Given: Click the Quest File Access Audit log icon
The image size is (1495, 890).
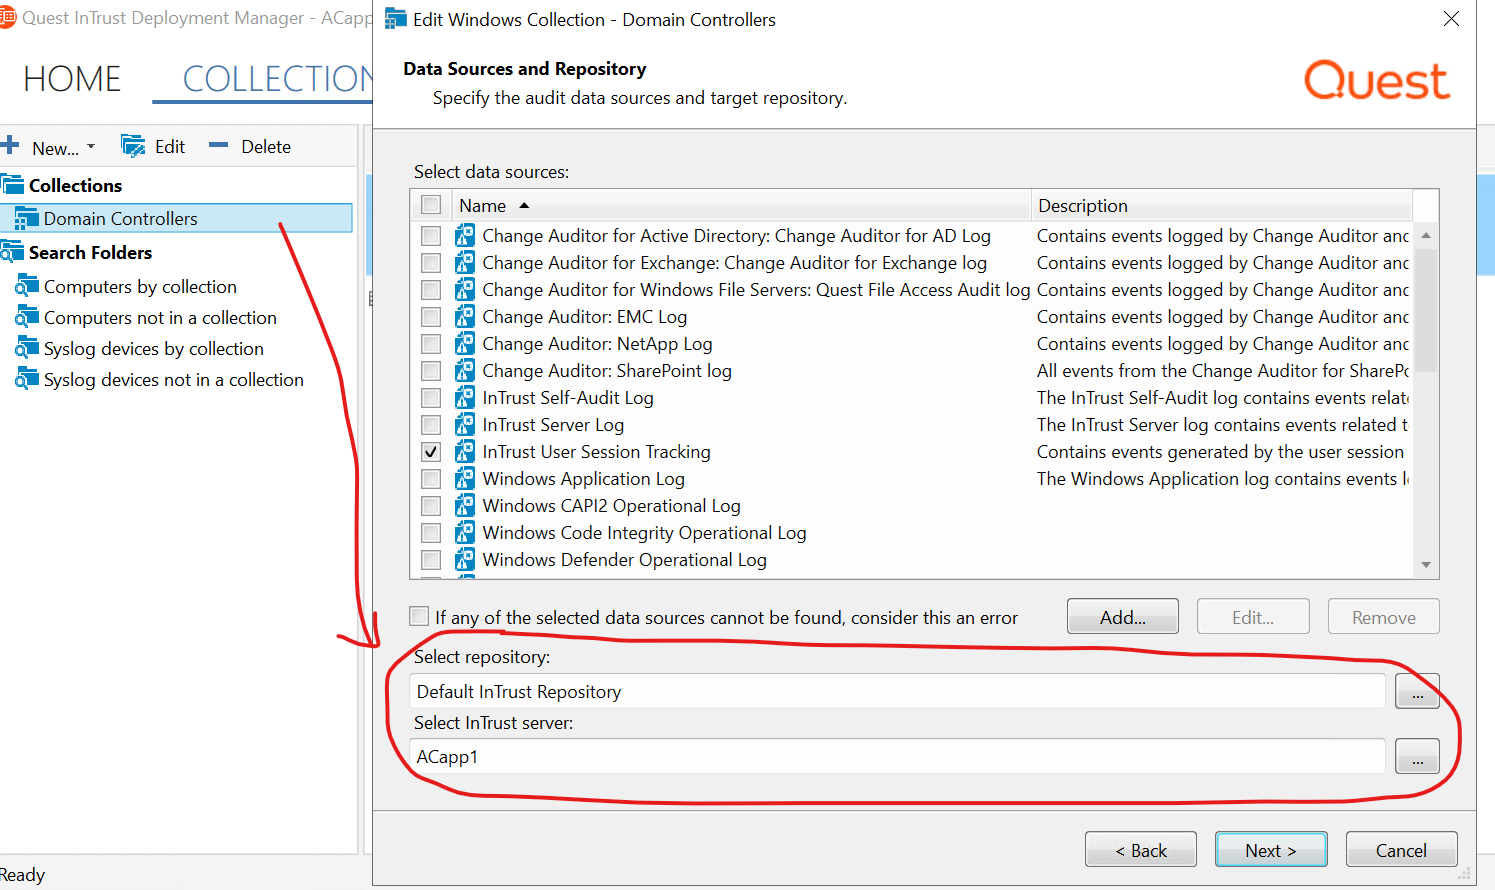Looking at the screenshot, I should (465, 289).
